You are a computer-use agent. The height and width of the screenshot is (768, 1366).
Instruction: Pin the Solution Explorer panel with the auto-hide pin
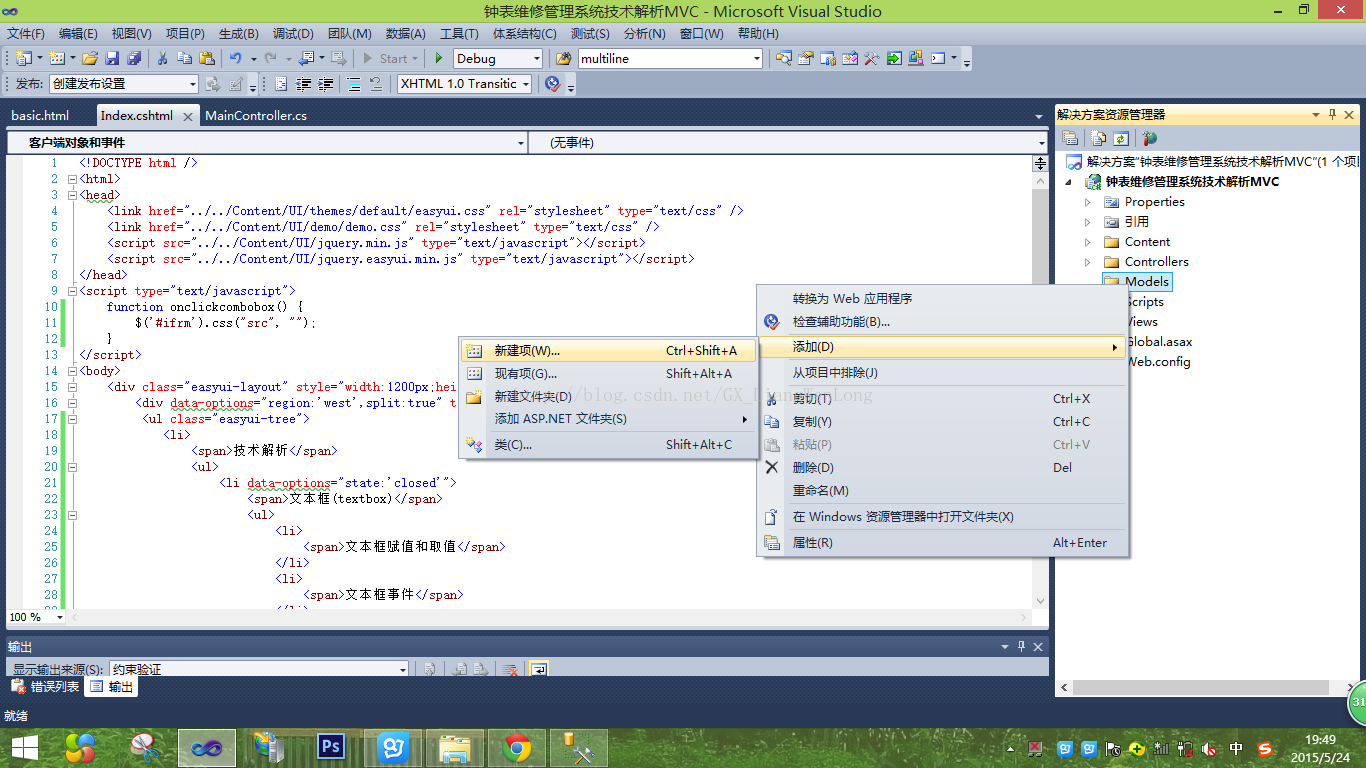pos(1331,115)
